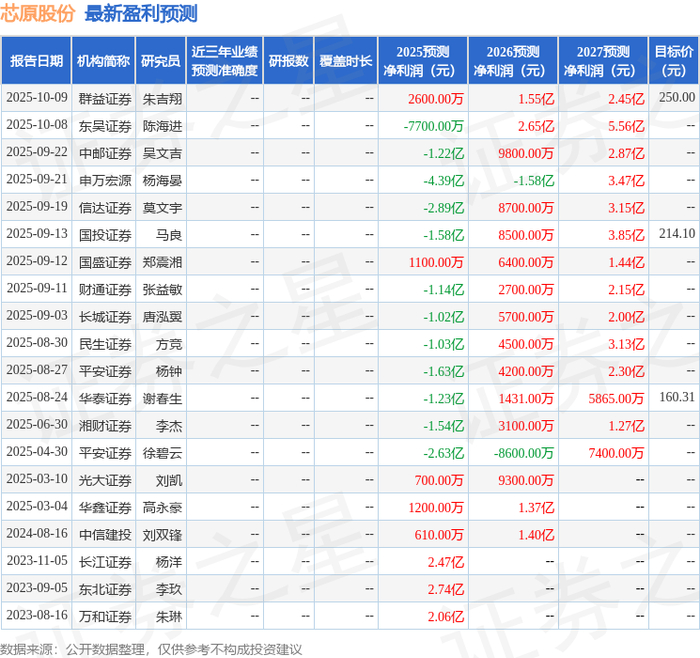Image resolution: width=700 pixels, height=658 pixels.
Task: Click the 华泰证券 institution cell
Action: pos(105,399)
